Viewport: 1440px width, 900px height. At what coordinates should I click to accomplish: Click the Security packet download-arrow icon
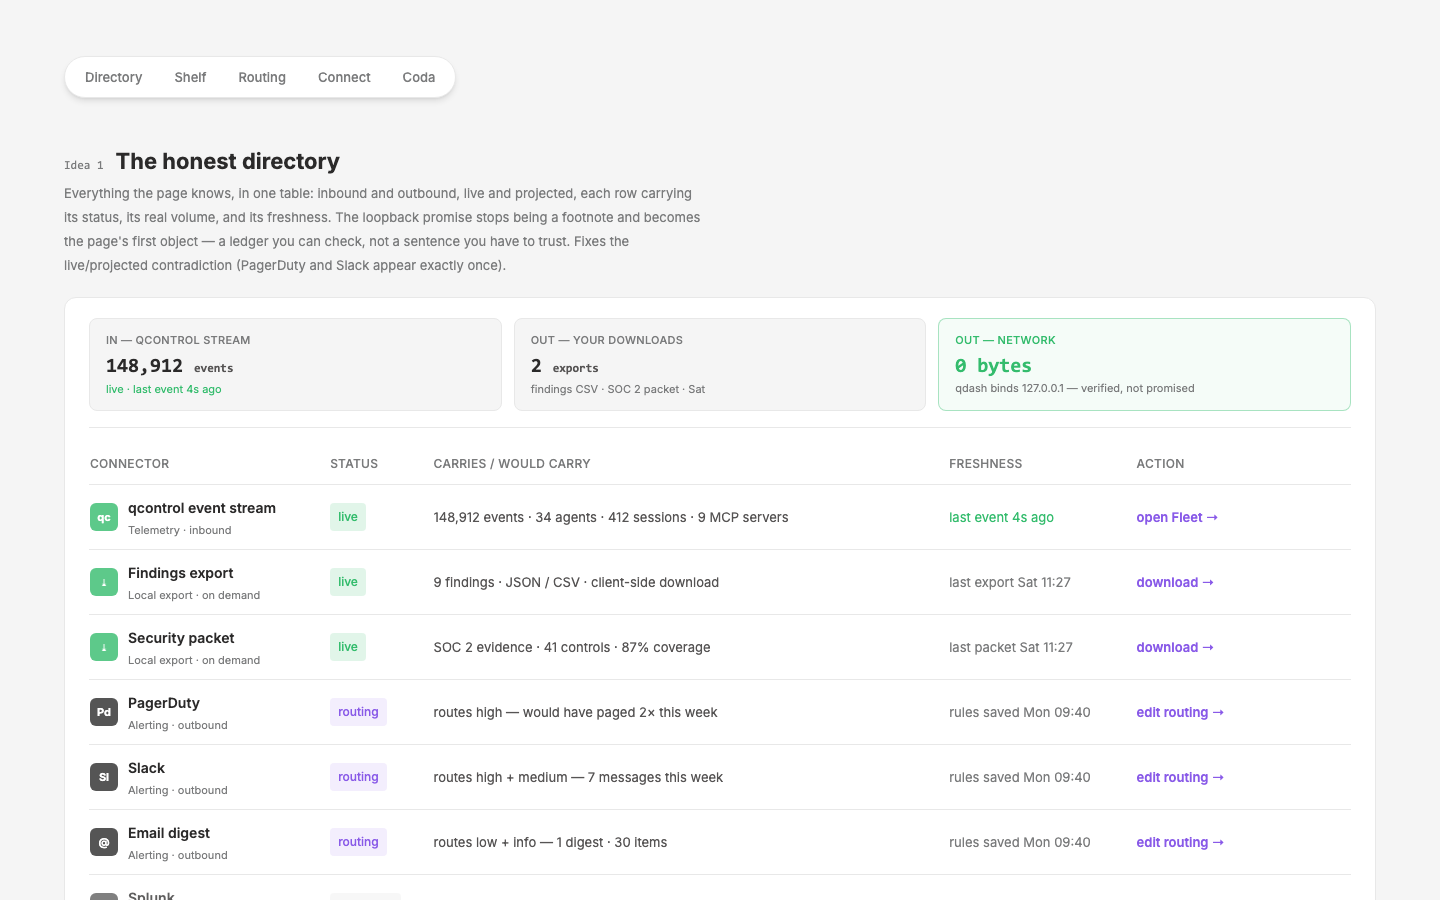(104, 647)
